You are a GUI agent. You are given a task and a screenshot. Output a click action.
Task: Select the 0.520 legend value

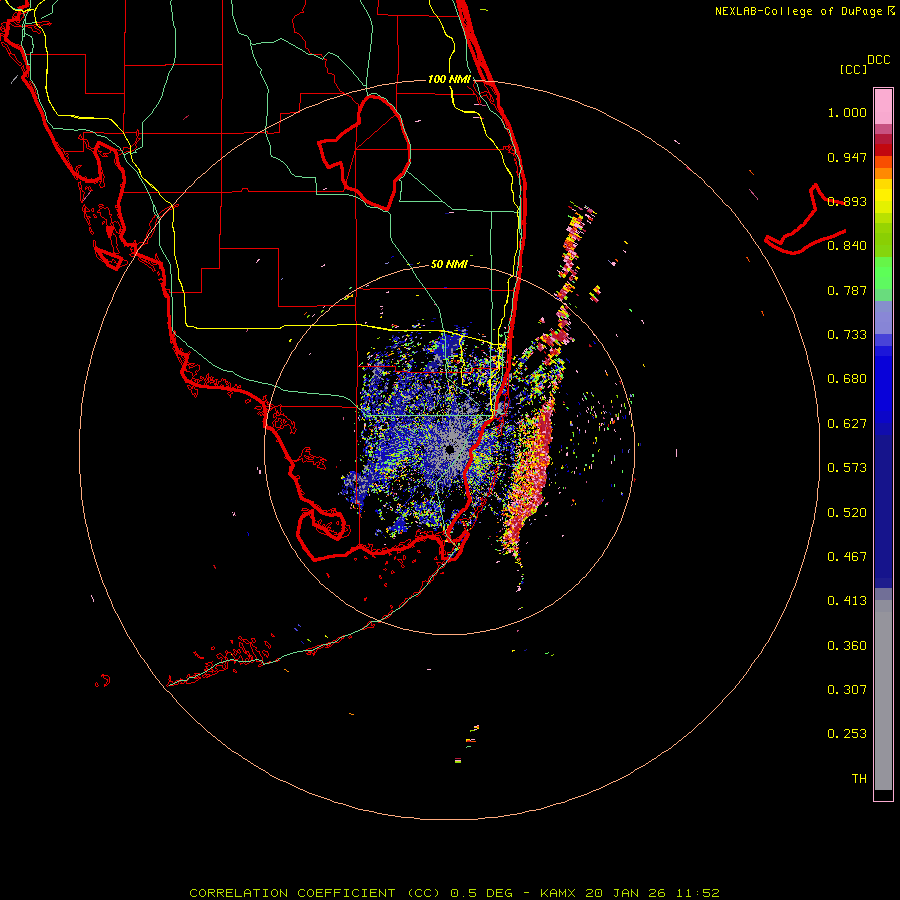point(847,513)
